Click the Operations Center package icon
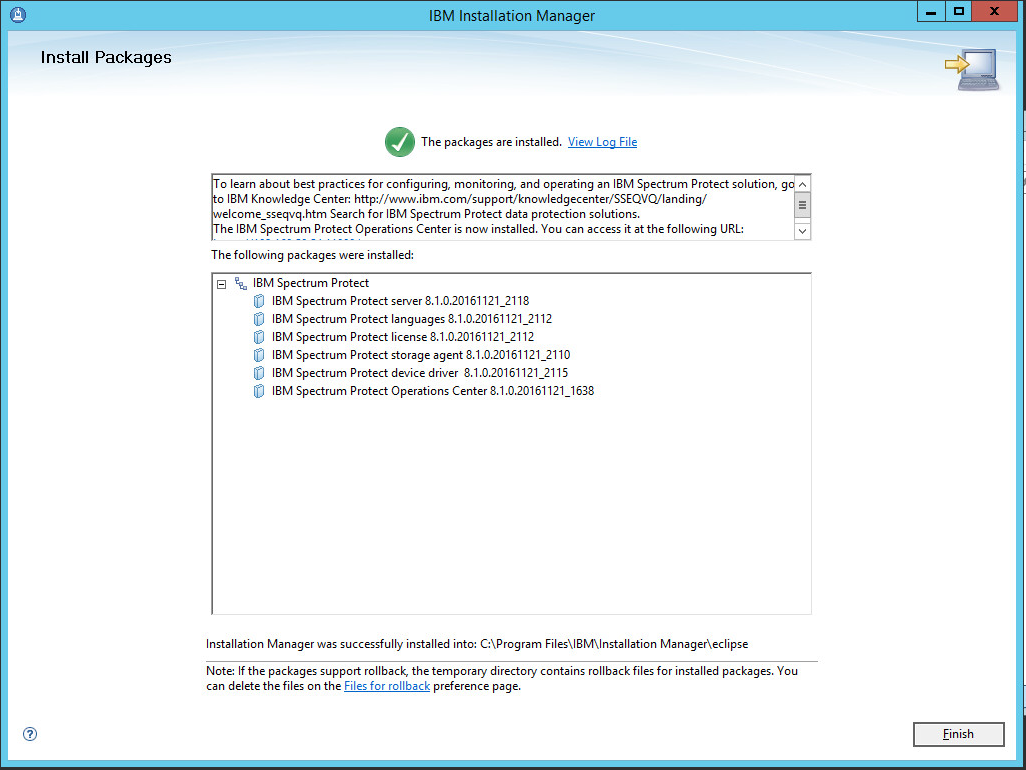The width and height of the screenshot is (1026, 770). tap(259, 391)
